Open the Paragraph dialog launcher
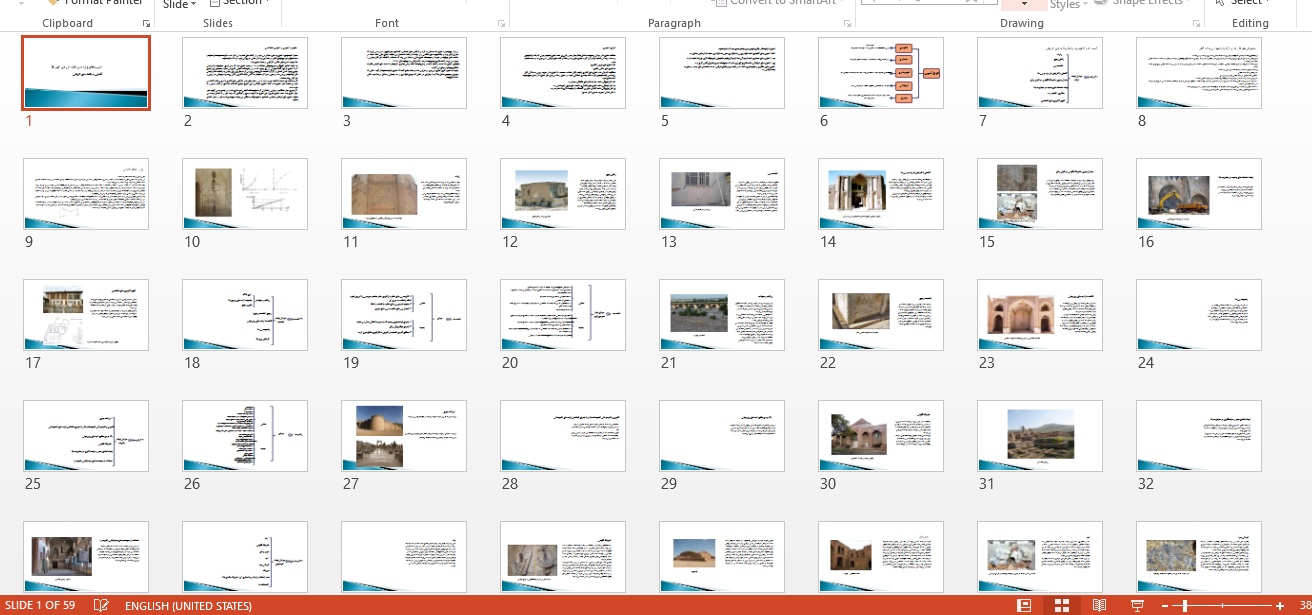The height and width of the screenshot is (615, 1312). (x=846, y=23)
